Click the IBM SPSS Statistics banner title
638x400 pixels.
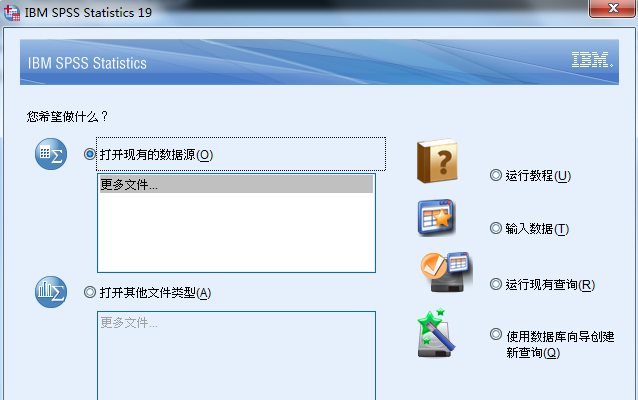point(87,63)
